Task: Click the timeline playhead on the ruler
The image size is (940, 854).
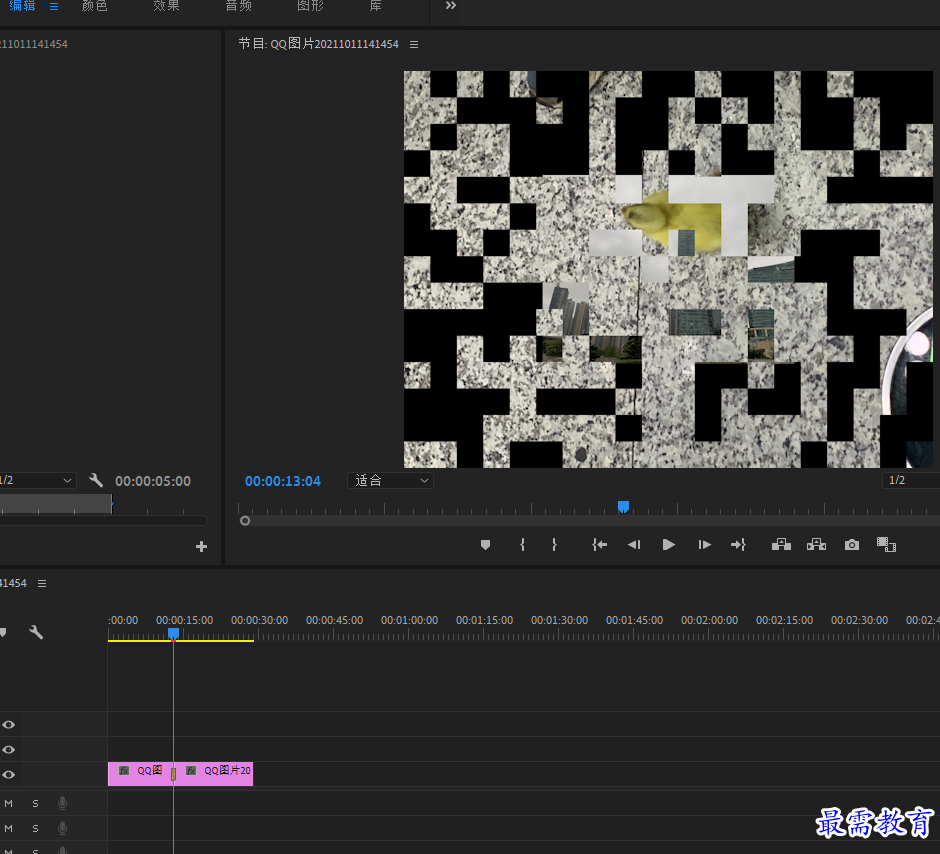Action: 173,633
